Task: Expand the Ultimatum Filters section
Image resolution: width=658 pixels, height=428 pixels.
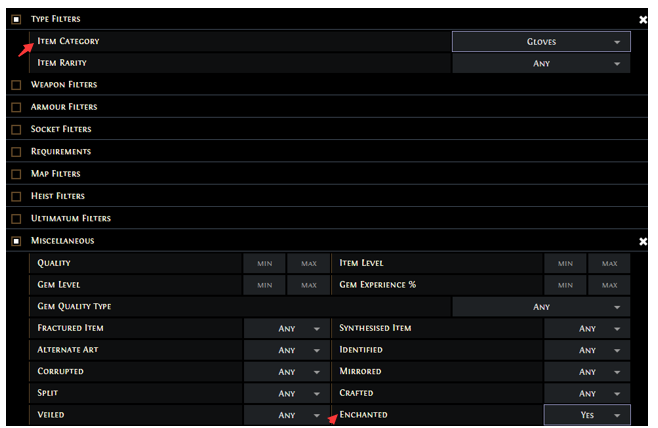Action: tap(71, 218)
